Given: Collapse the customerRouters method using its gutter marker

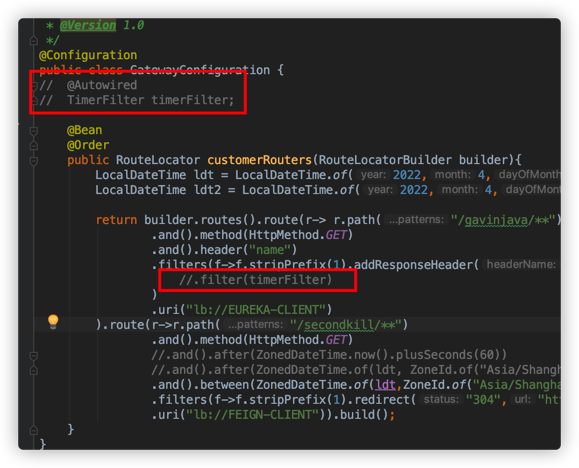Looking at the screenshot, I should pos(34,161).
